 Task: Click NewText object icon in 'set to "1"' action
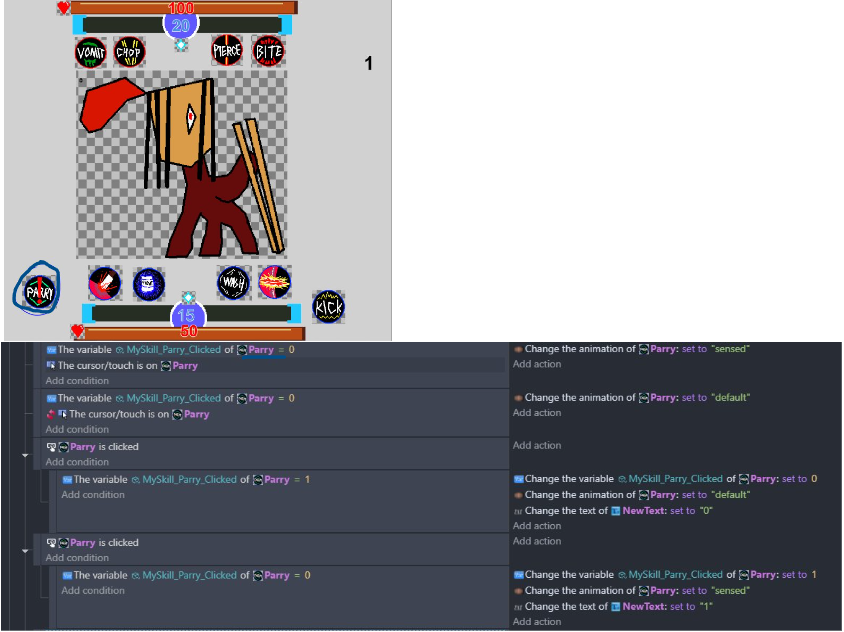616,607
